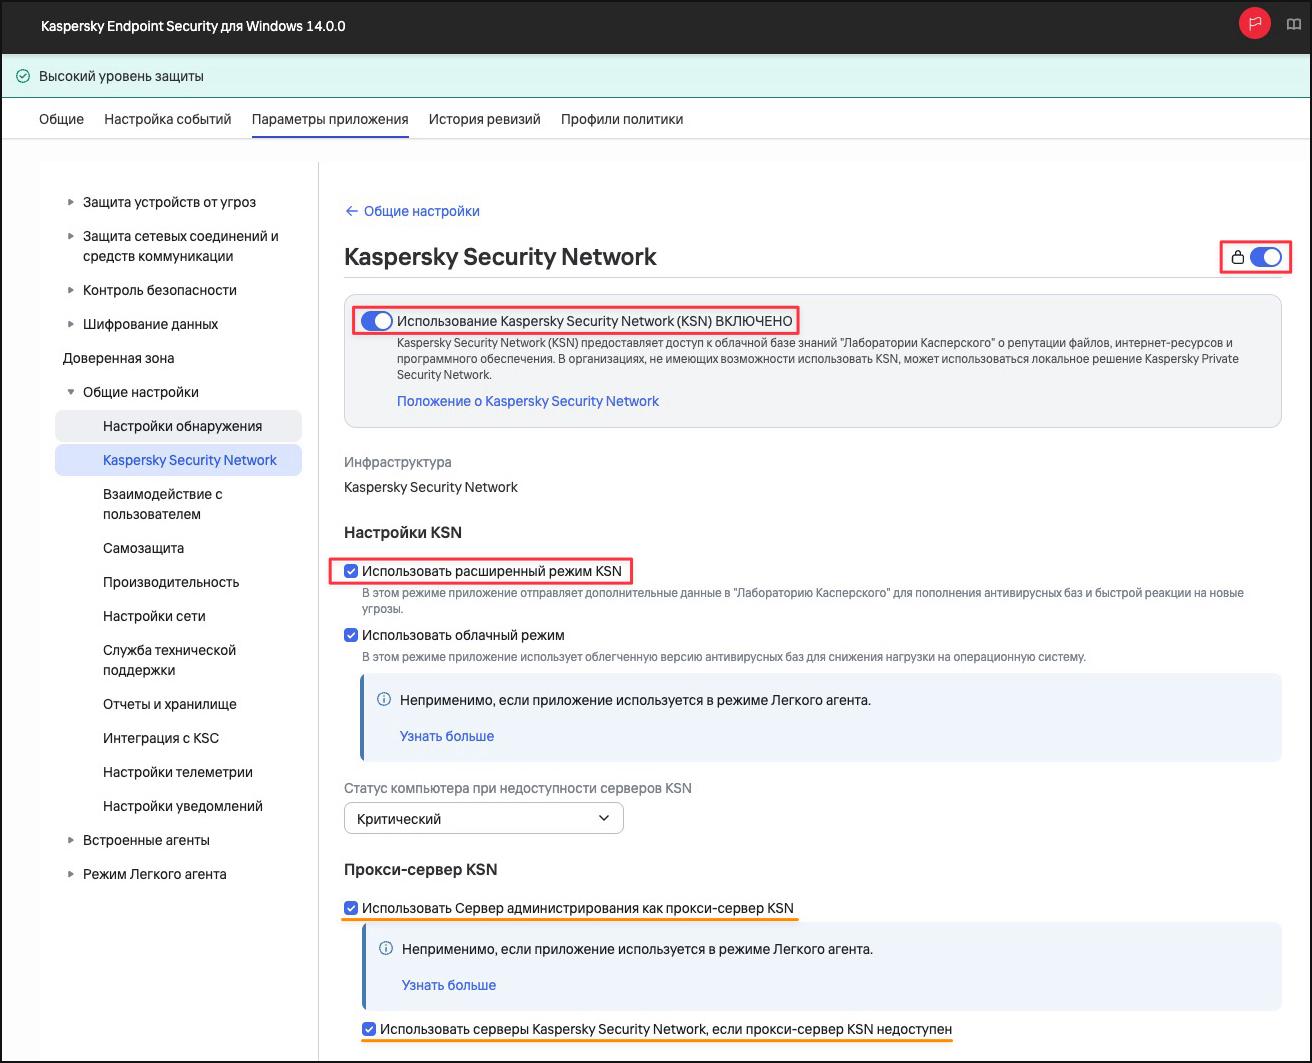Open "Настройки уведомлений" in sidebar
This screenshot has height=1063, width=1312.
tap(183, 806)
